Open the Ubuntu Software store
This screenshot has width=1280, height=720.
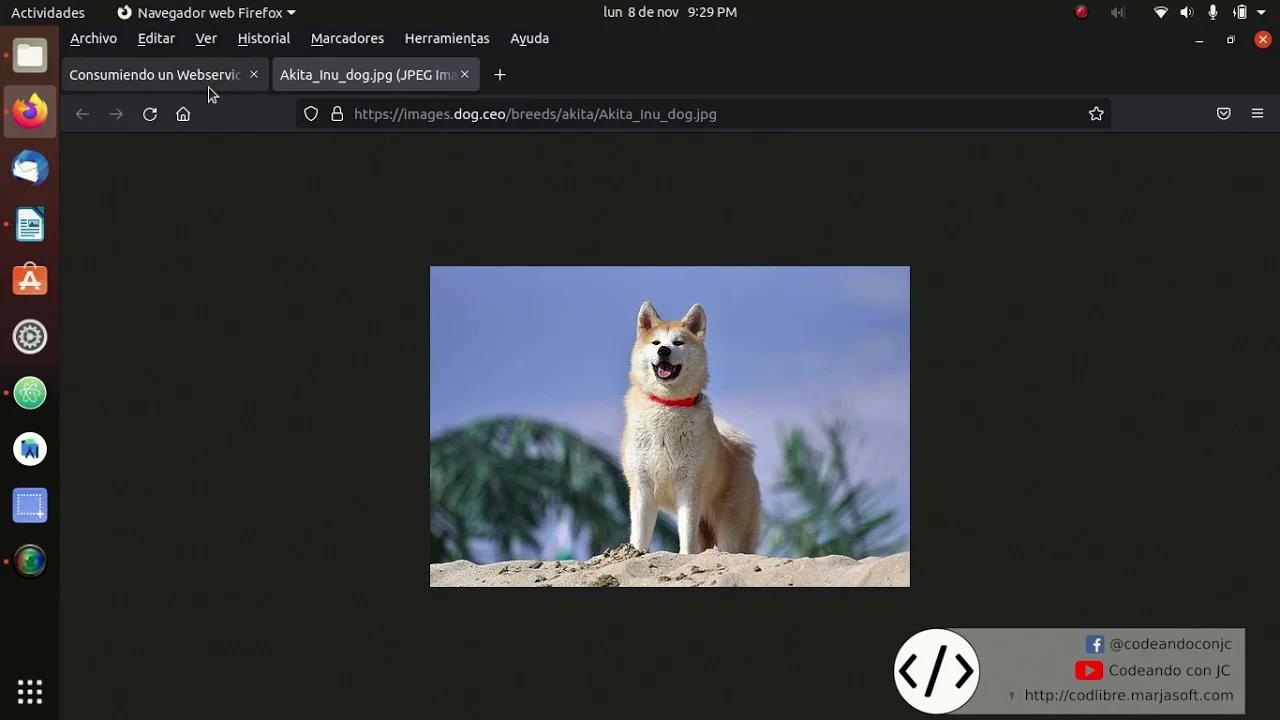30,281
